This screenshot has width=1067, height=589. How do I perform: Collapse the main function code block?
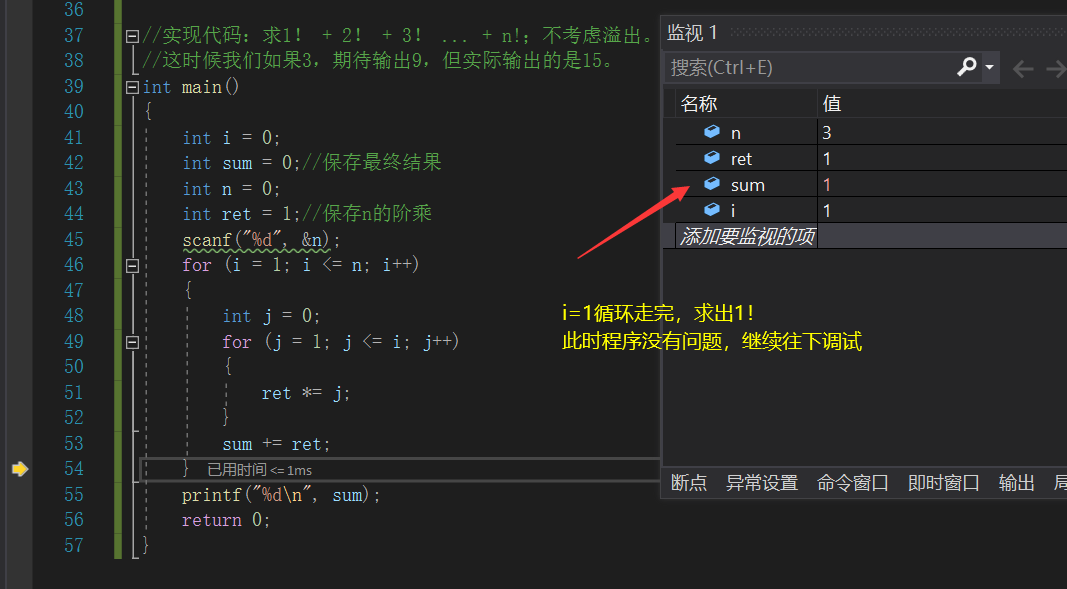click(133, 86)
